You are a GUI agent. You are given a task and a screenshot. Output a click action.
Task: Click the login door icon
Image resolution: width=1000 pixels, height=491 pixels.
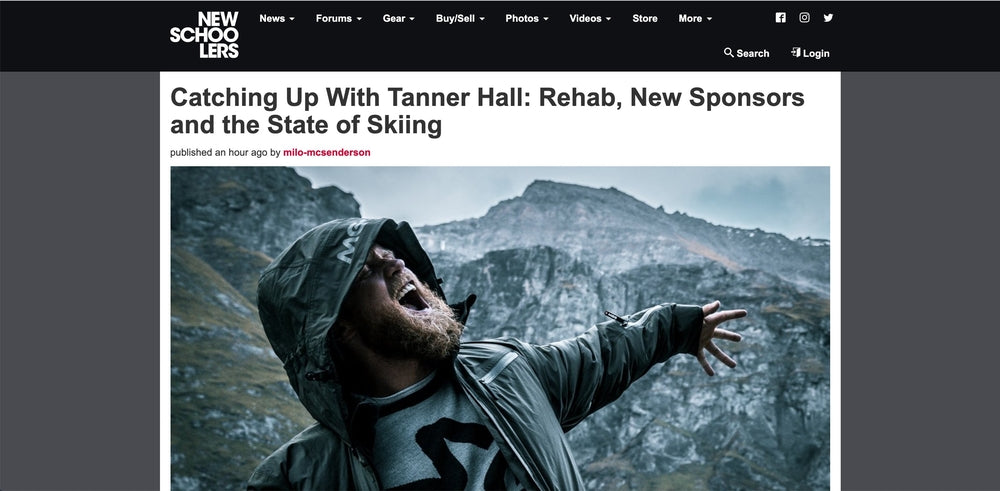pyautogui.click(x=795, y=53)
